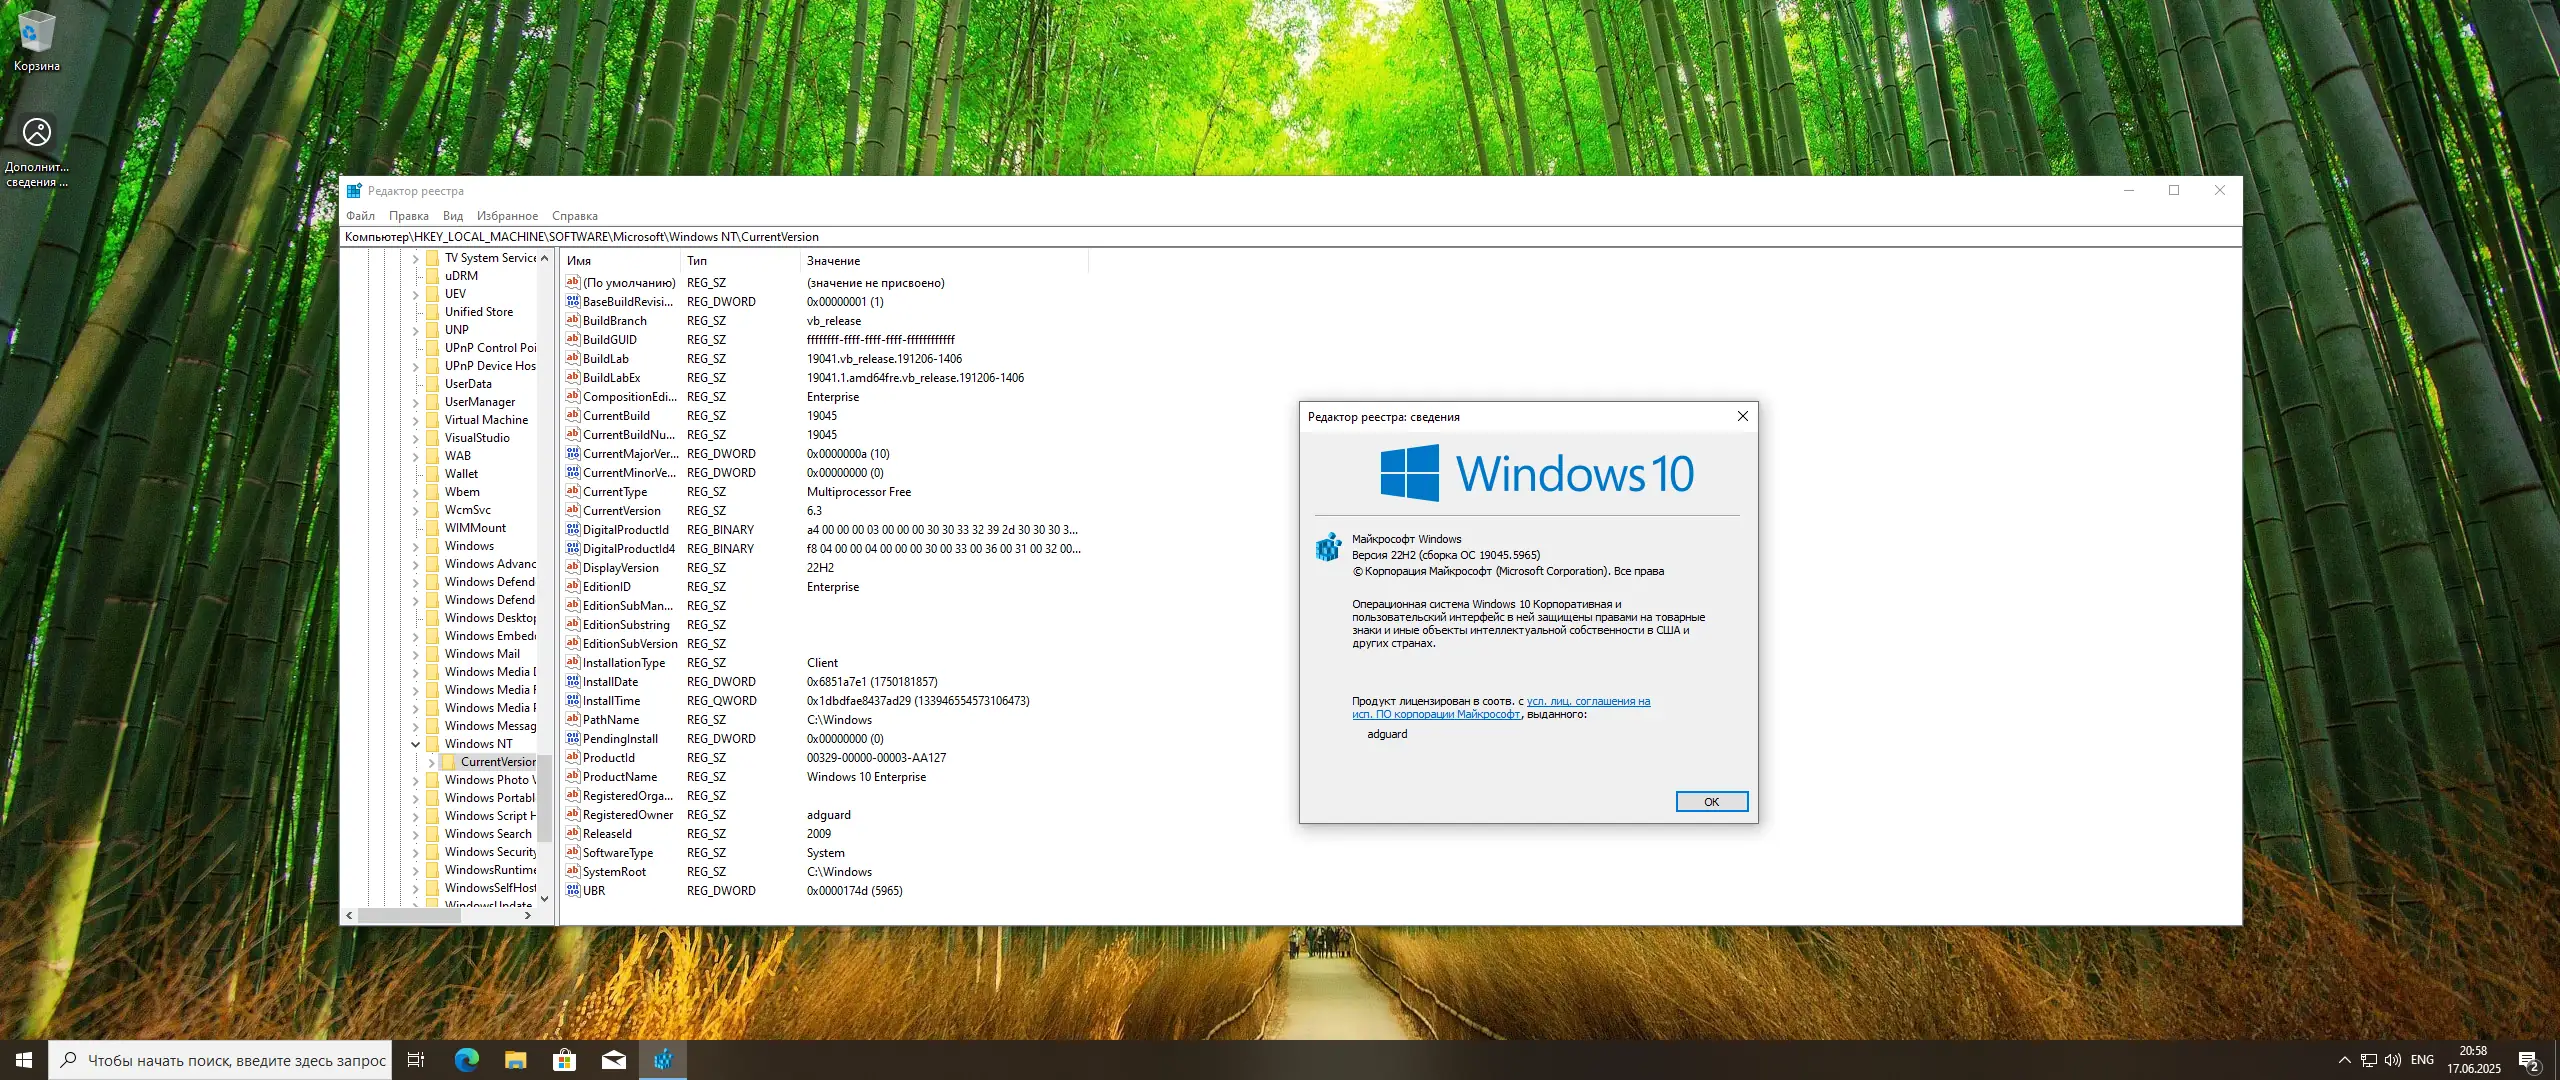The width and height of the screenshot is (2560, 1080).
Task: Collapse the Windows NT tree node
Action: (x=416, y=744)
